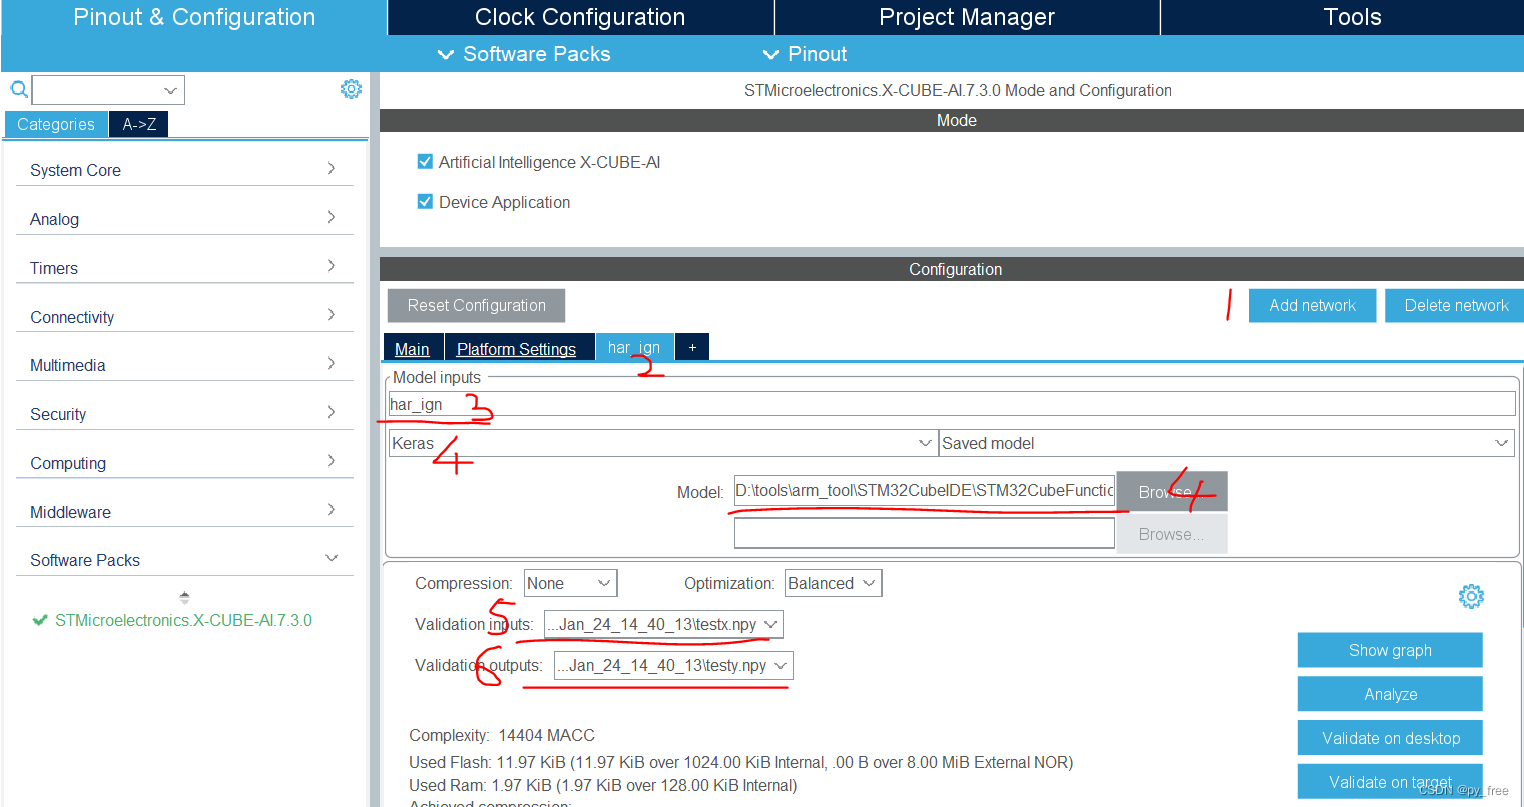Viewport: 1524px width, 807px height.
Task: Open the Platform Settings tab
Action: (x=517, y=348)
